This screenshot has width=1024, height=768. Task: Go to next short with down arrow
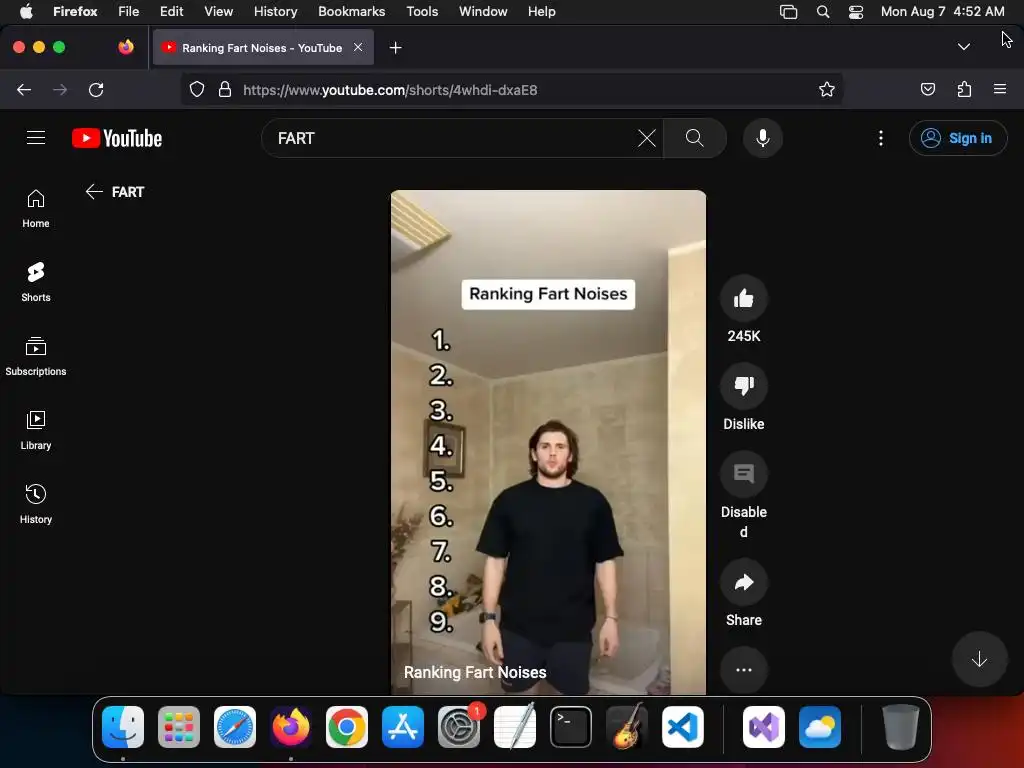coord(978,660)
